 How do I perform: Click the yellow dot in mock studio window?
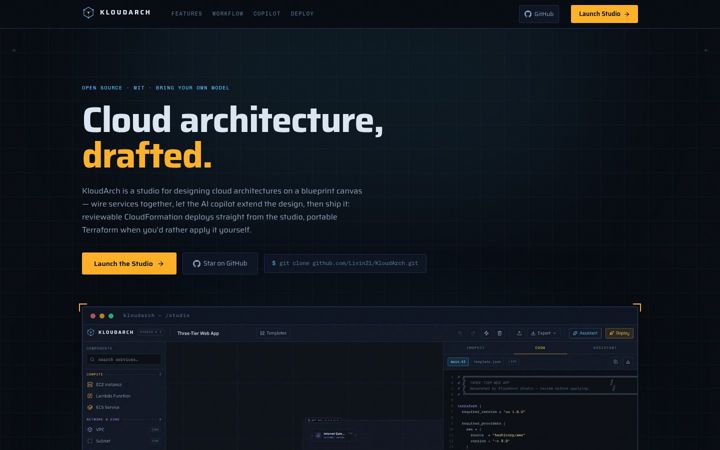(102, 316)
